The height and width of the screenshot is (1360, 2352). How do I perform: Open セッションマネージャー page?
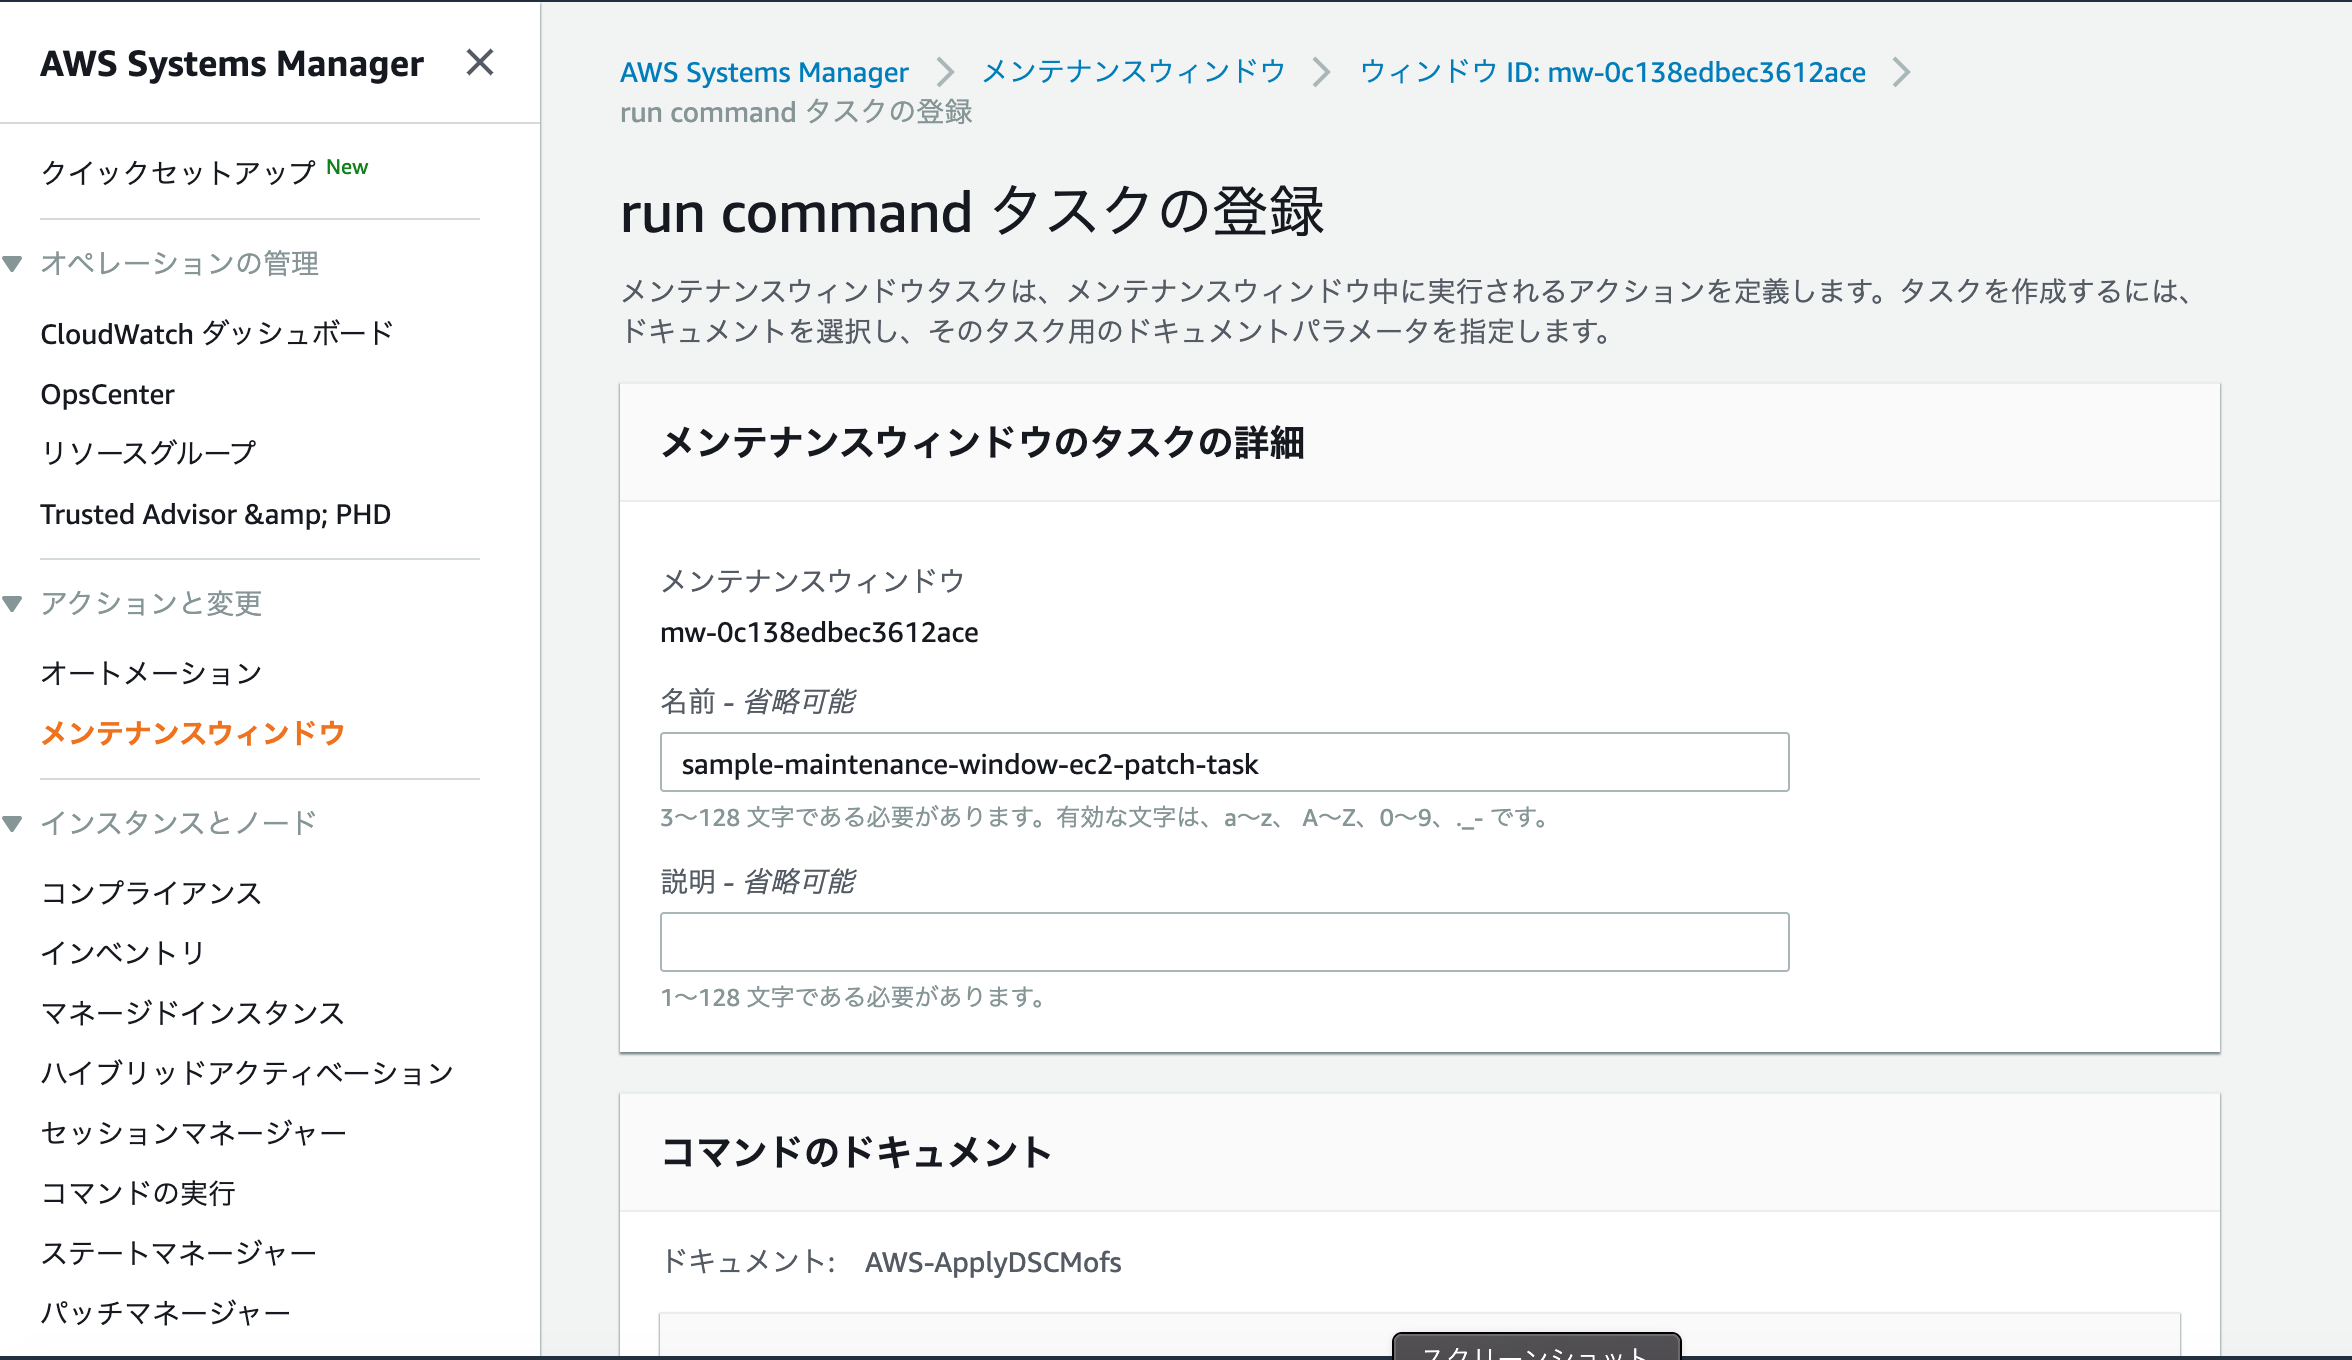coord(193,1133)
